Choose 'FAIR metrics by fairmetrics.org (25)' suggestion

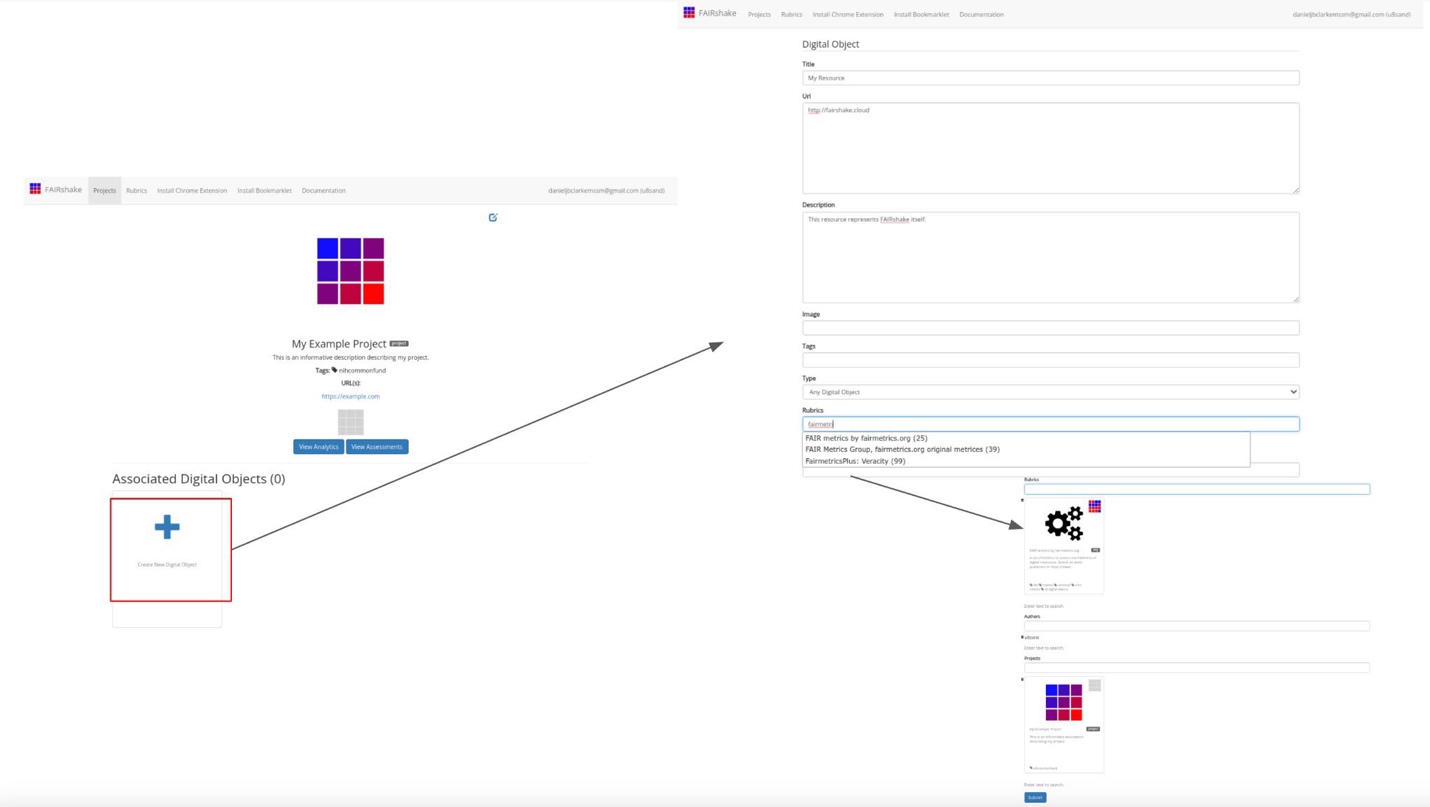pos(866,438)
